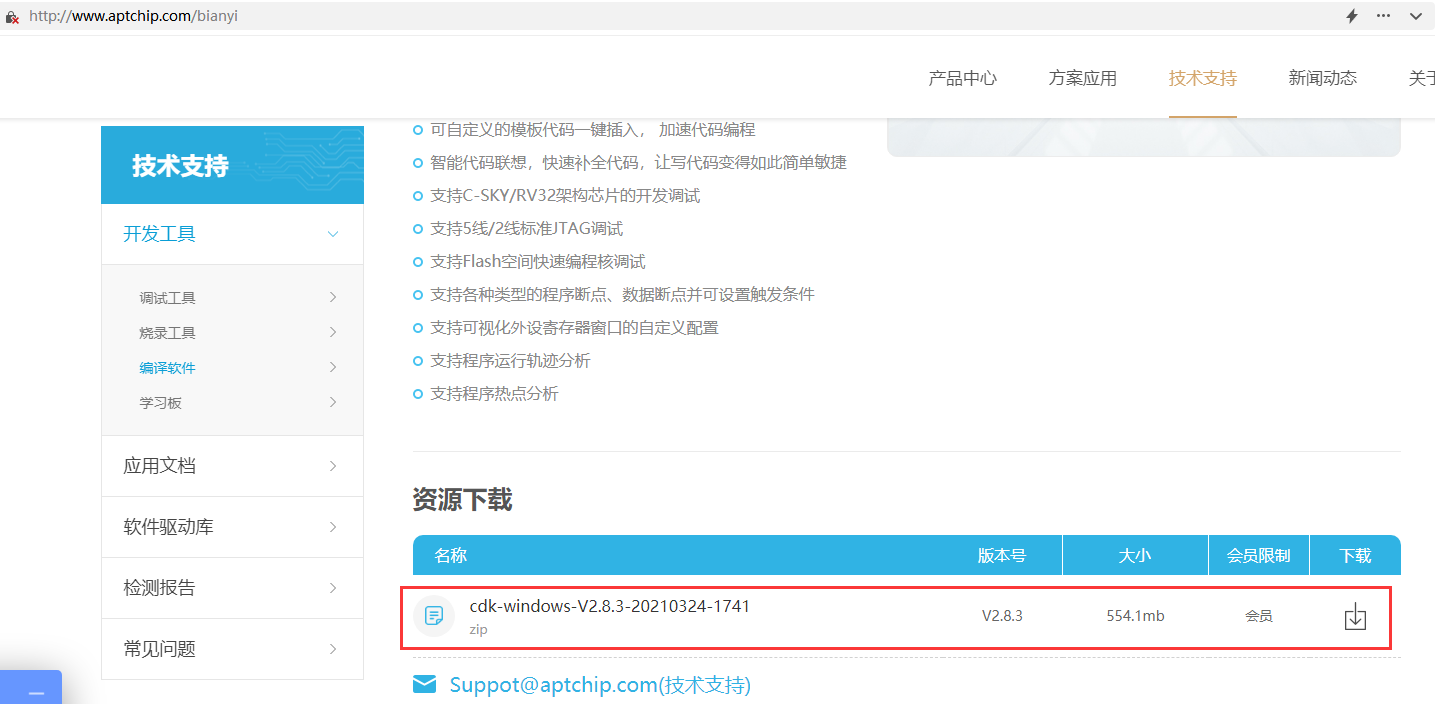Open 常见问题 in the sidebar
Screen dimensions: 1435x704
[x=232, y=649]
